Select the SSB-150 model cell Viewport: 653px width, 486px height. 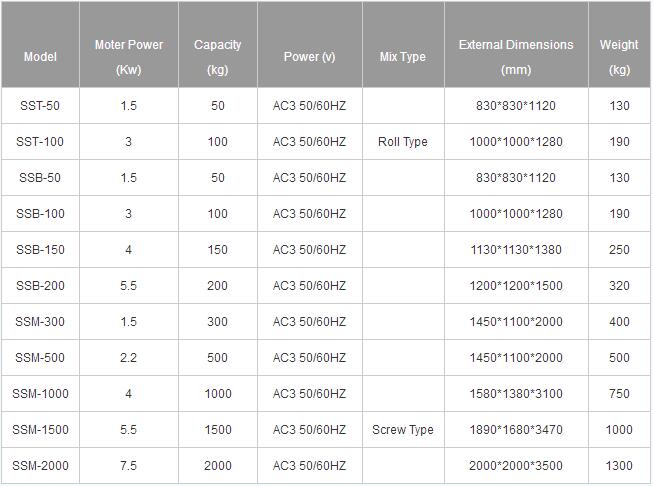[x=40, y=249]
